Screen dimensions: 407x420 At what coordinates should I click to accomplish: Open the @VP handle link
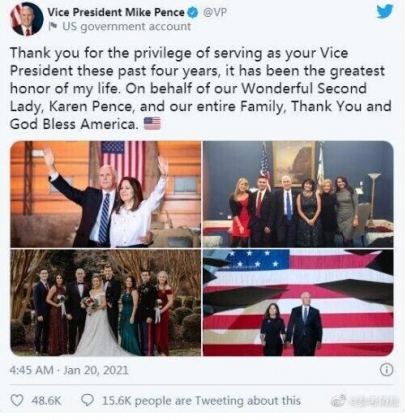(x=215, y=12)
